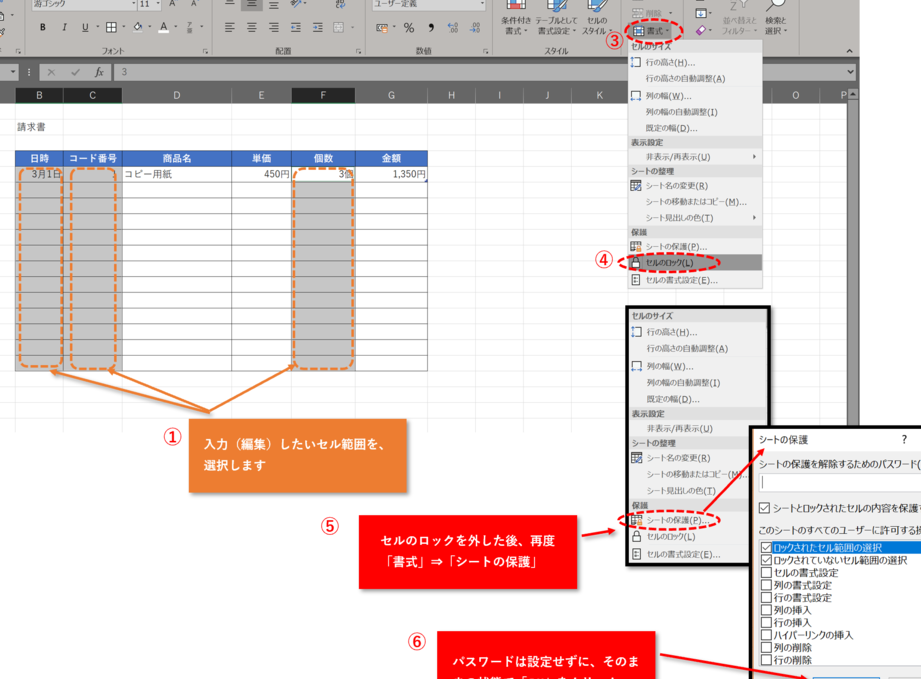This screenshot has width=921, height=679.
Task: Apply the comma style
Action: coord(431,28)
